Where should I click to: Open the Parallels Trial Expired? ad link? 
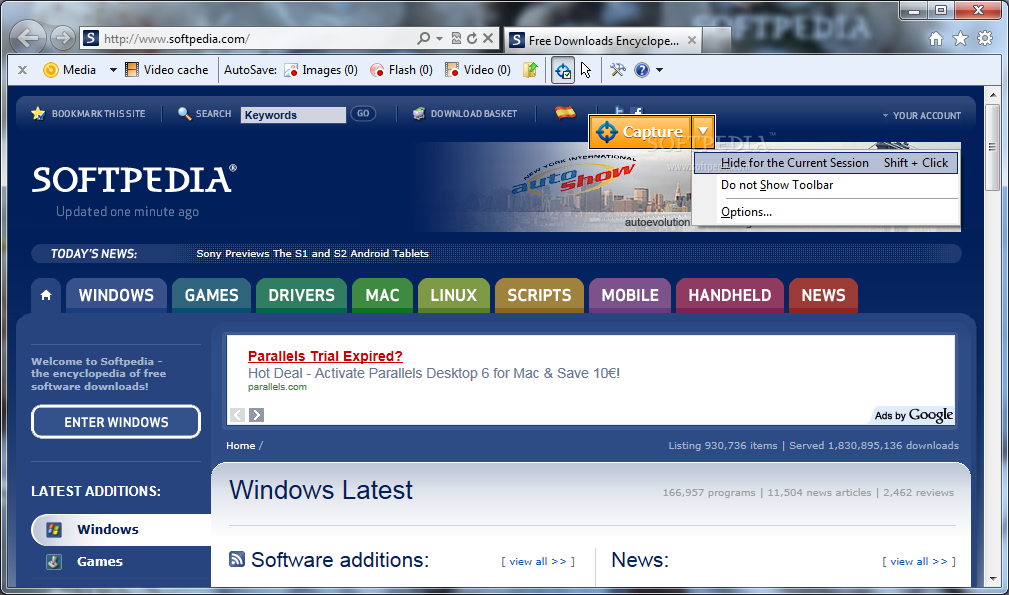pyautogui.click(x=325, y=356)
